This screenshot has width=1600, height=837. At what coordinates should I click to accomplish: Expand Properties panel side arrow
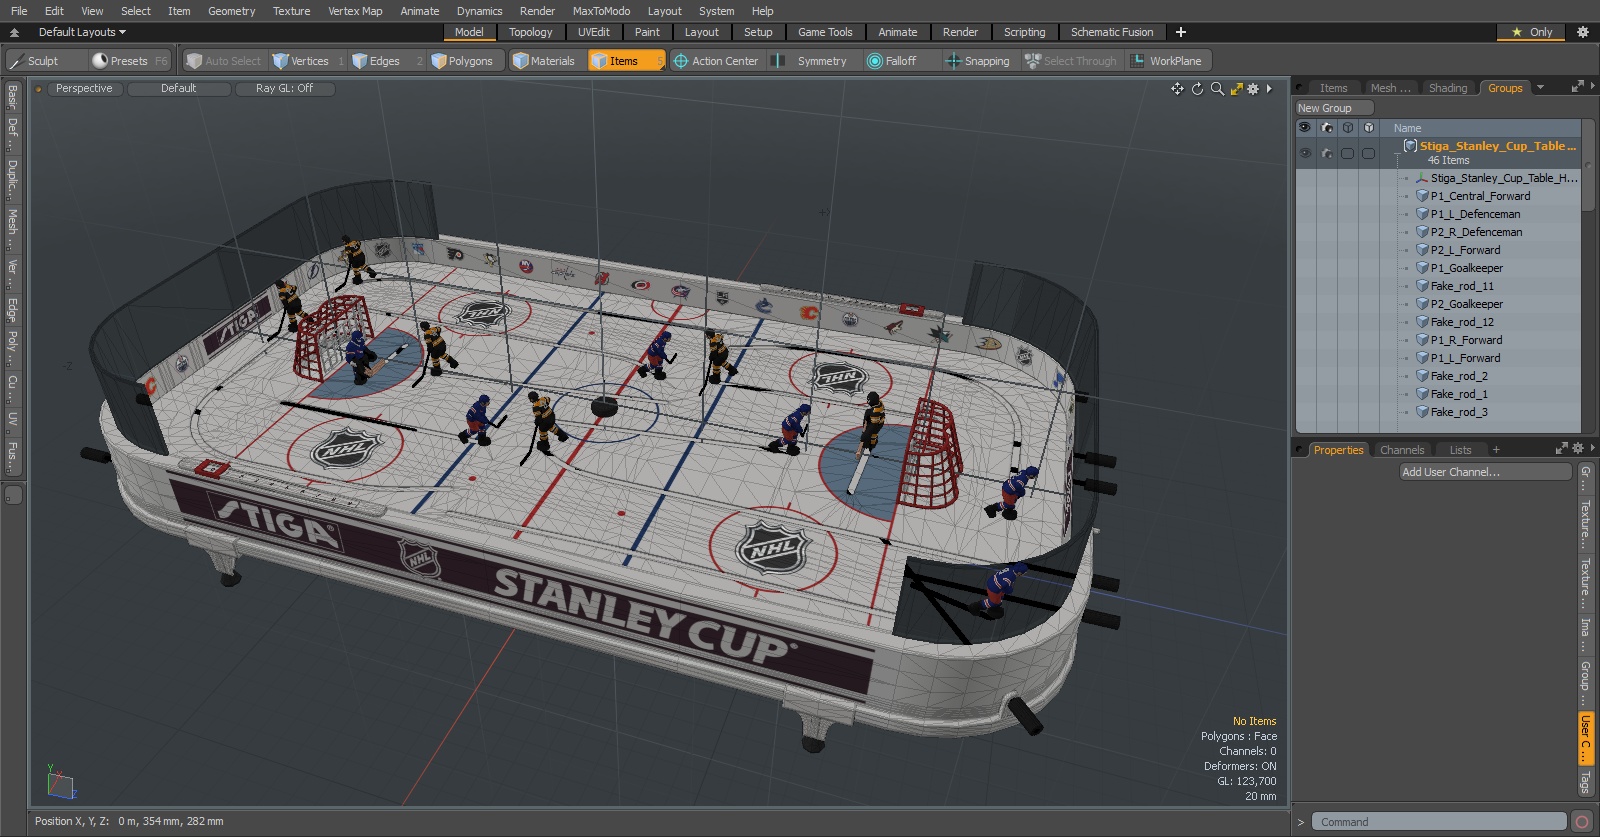pos(1592,449)
